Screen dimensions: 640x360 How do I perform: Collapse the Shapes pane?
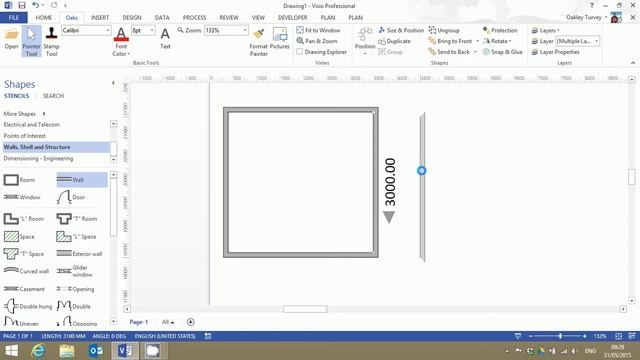113,83
